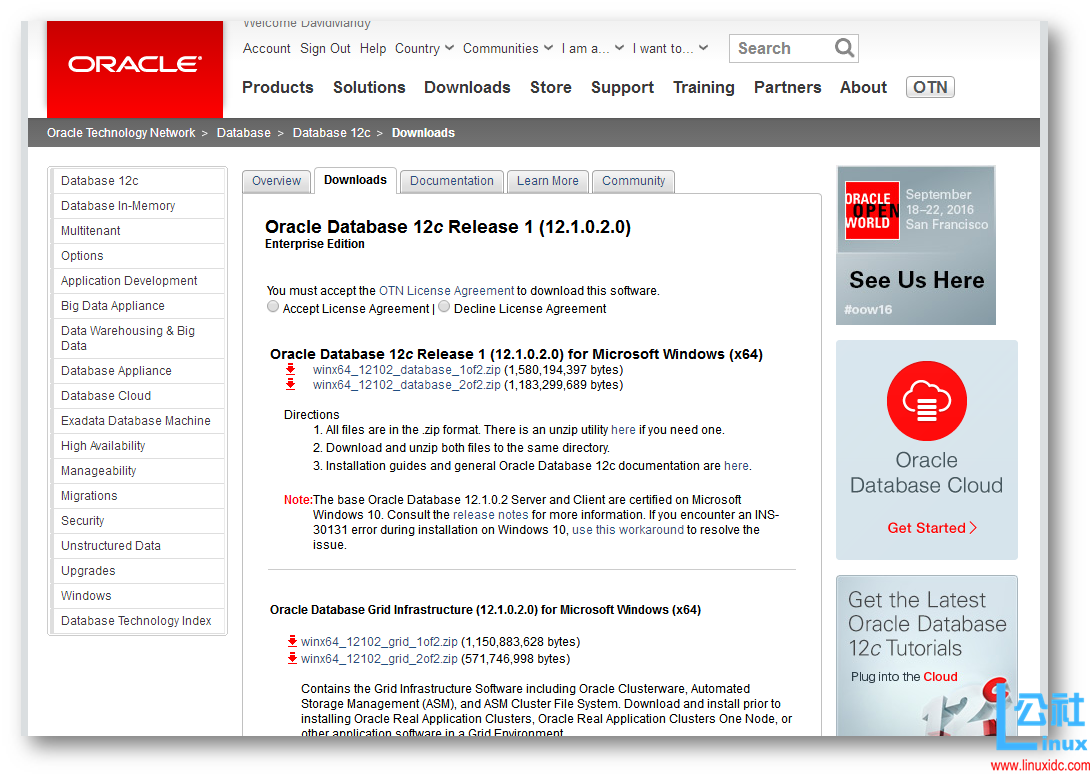Select the Decline License Agreement radio button
The width and height of the screenshot is (1090, 778).
444,306
